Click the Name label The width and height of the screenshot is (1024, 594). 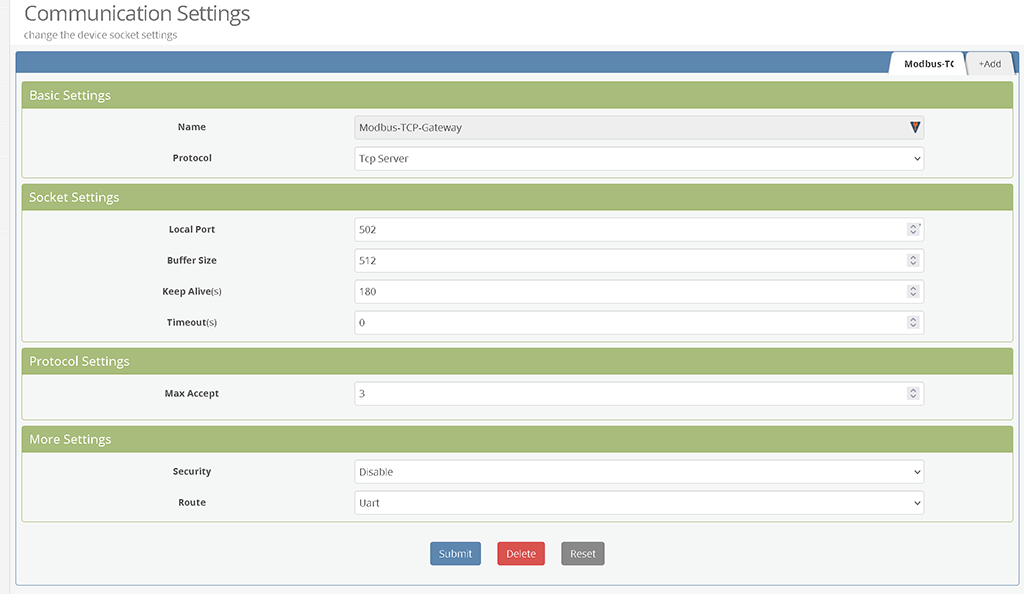click(192, 127)
